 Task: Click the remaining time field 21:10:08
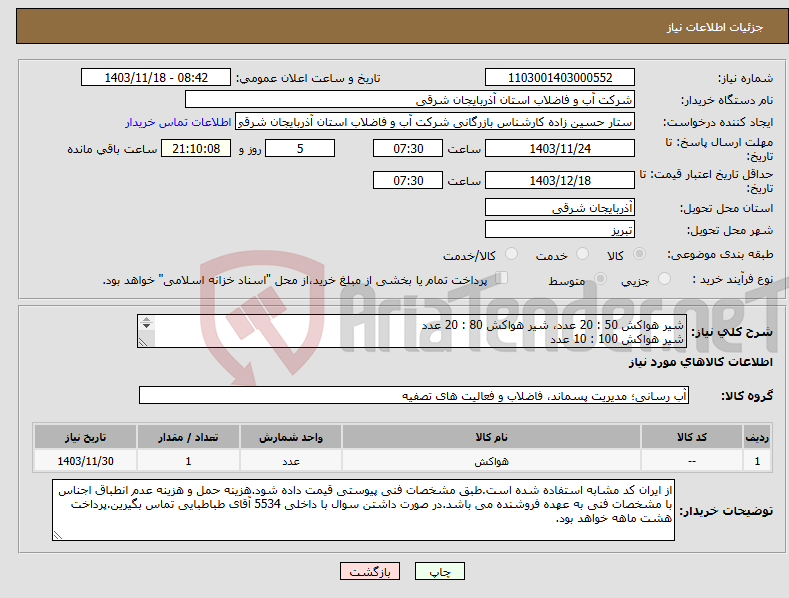click(196, 148)
